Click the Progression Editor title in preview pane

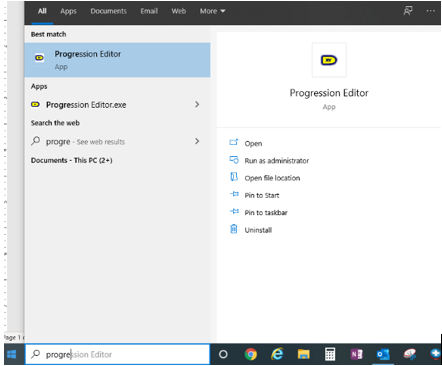pyautogui.click(x=329, y=93)
